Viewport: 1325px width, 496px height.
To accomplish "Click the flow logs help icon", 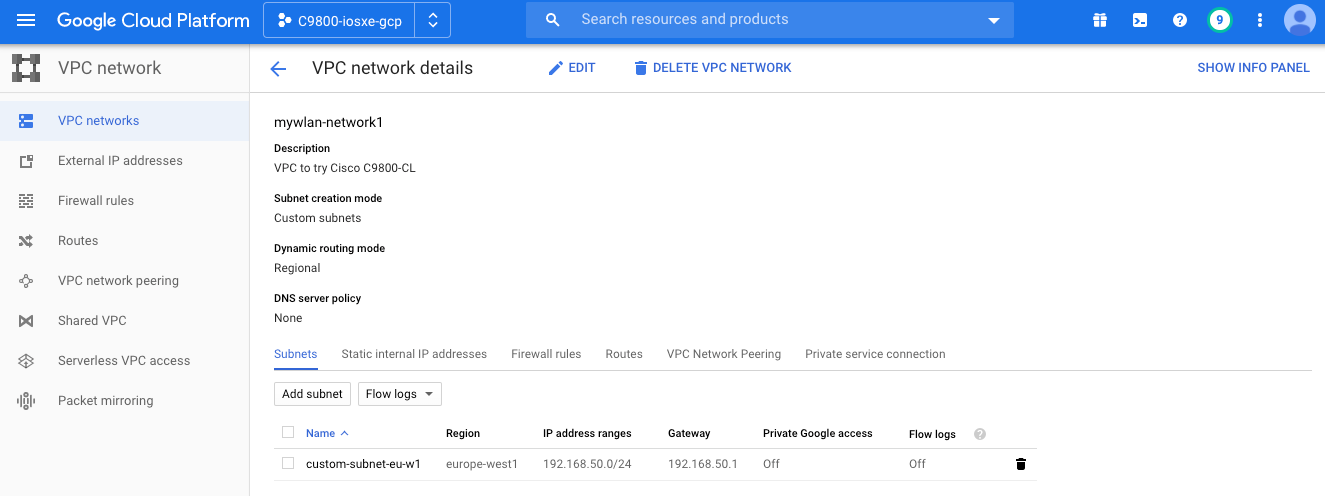I will (x=979, y=434).
